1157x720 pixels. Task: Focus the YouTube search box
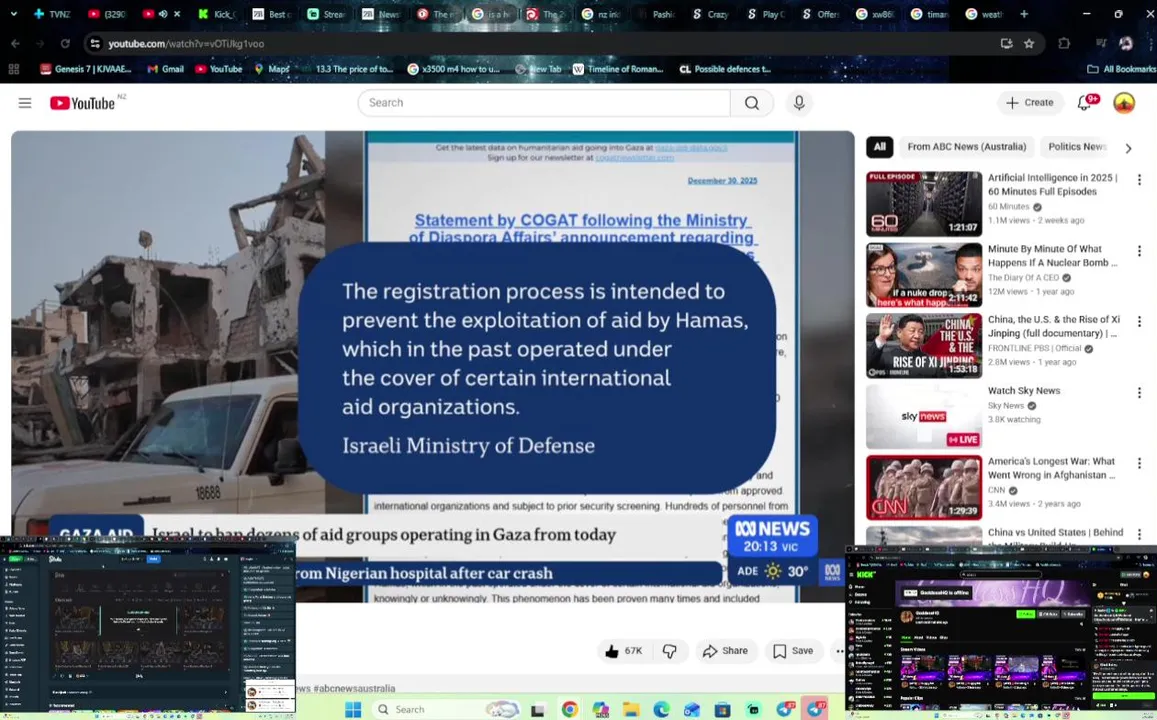545,103
